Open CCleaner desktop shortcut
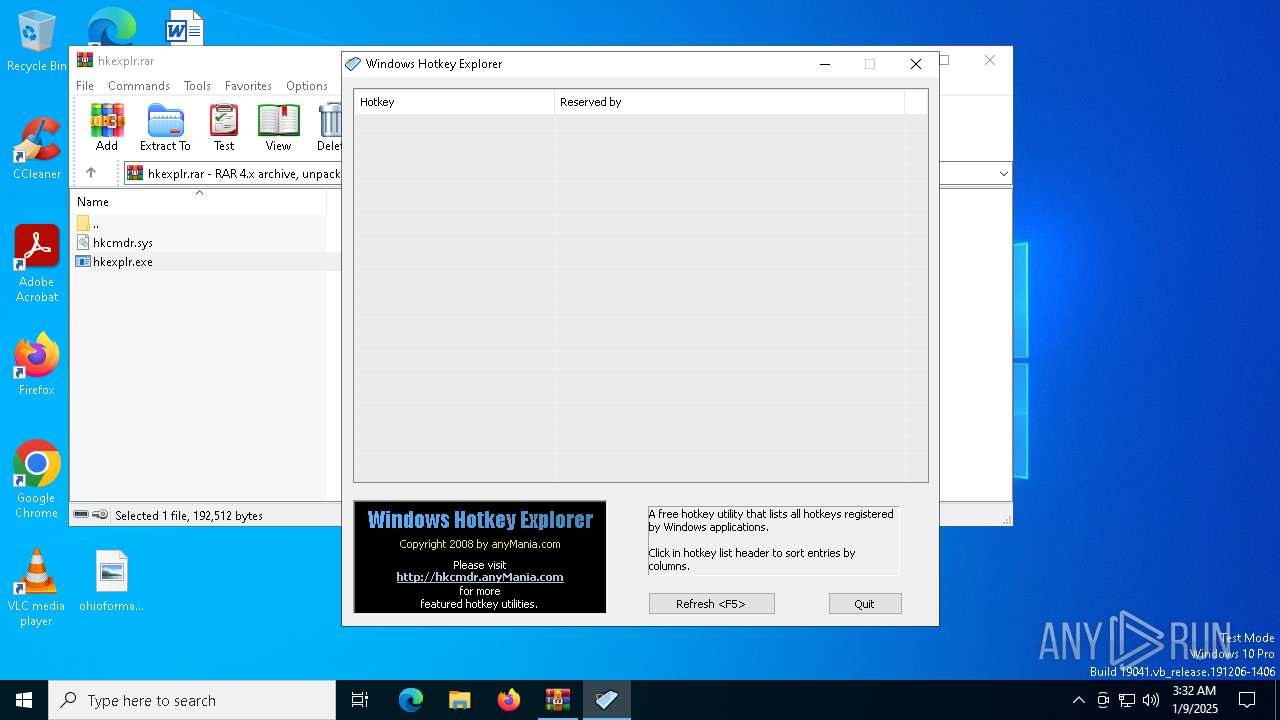The width and height of the screenshot is (1280, 720). pyautogui.click(x=37, y=148)
